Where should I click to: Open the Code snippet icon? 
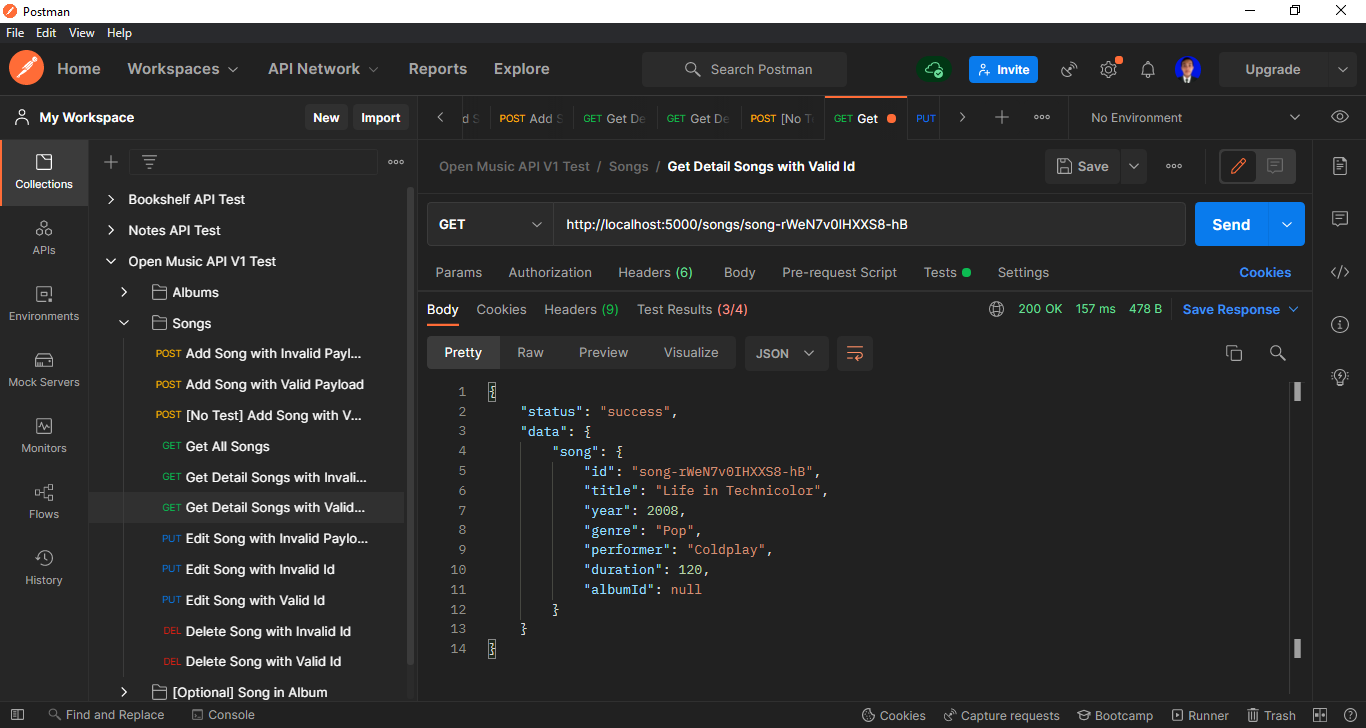[x=1340, y=272]
